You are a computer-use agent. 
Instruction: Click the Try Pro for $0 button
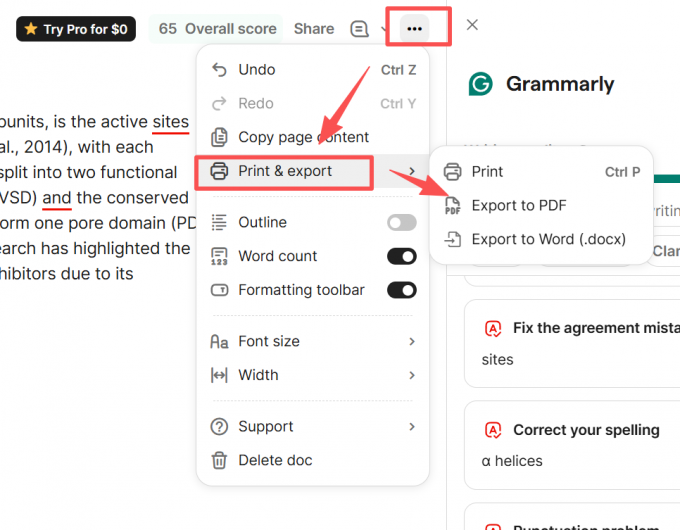tap(76, 29)
